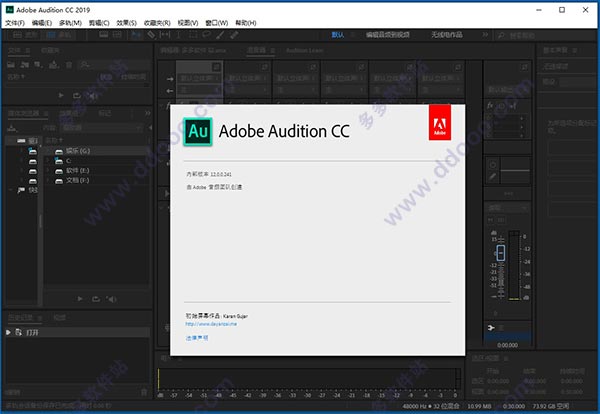
Task: Show the spectral frequency display
Action: pyautogui.click(x=103, y=35)
